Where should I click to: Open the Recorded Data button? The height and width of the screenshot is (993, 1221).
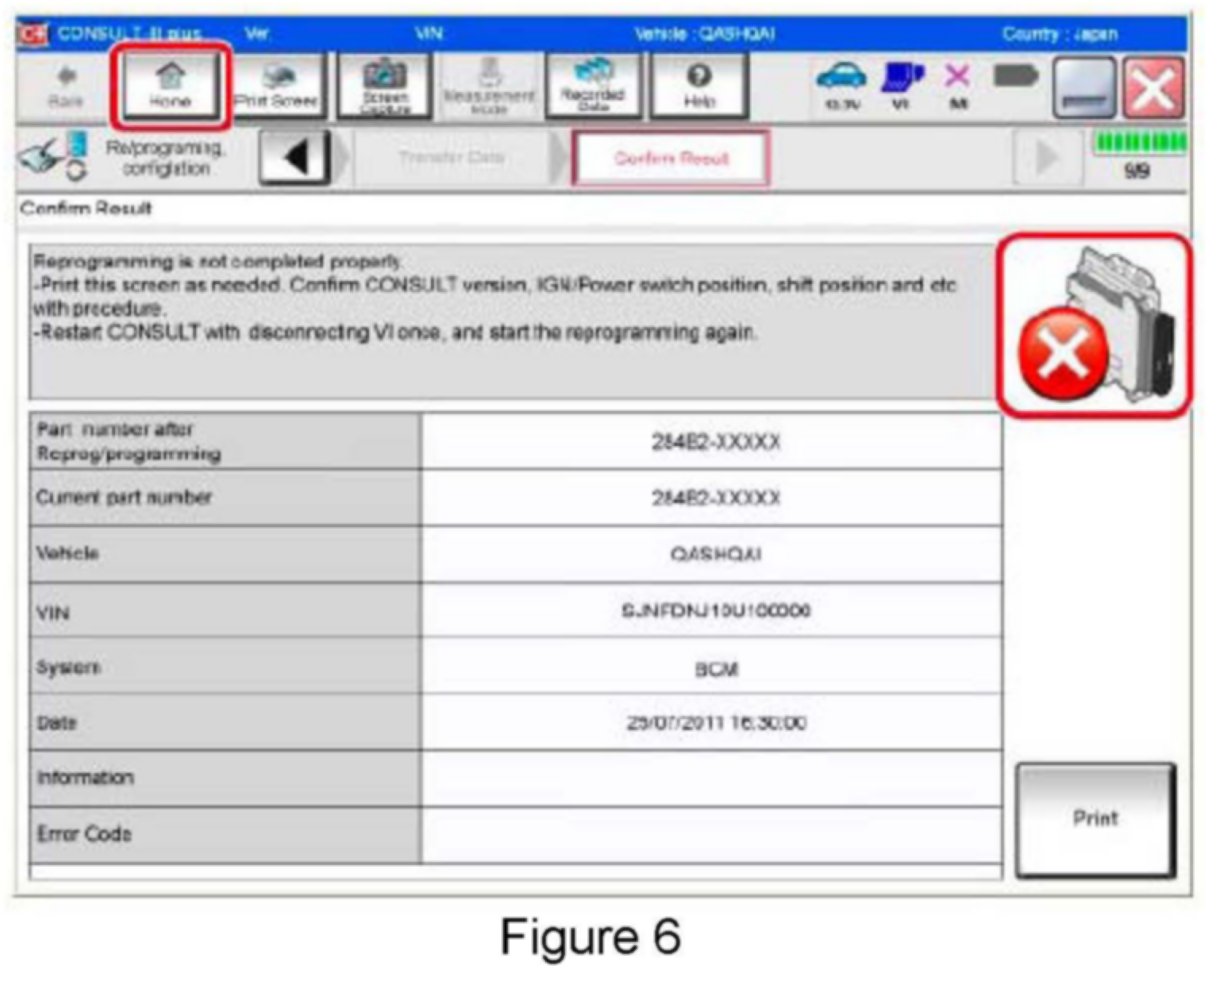[x=593, y=86]
